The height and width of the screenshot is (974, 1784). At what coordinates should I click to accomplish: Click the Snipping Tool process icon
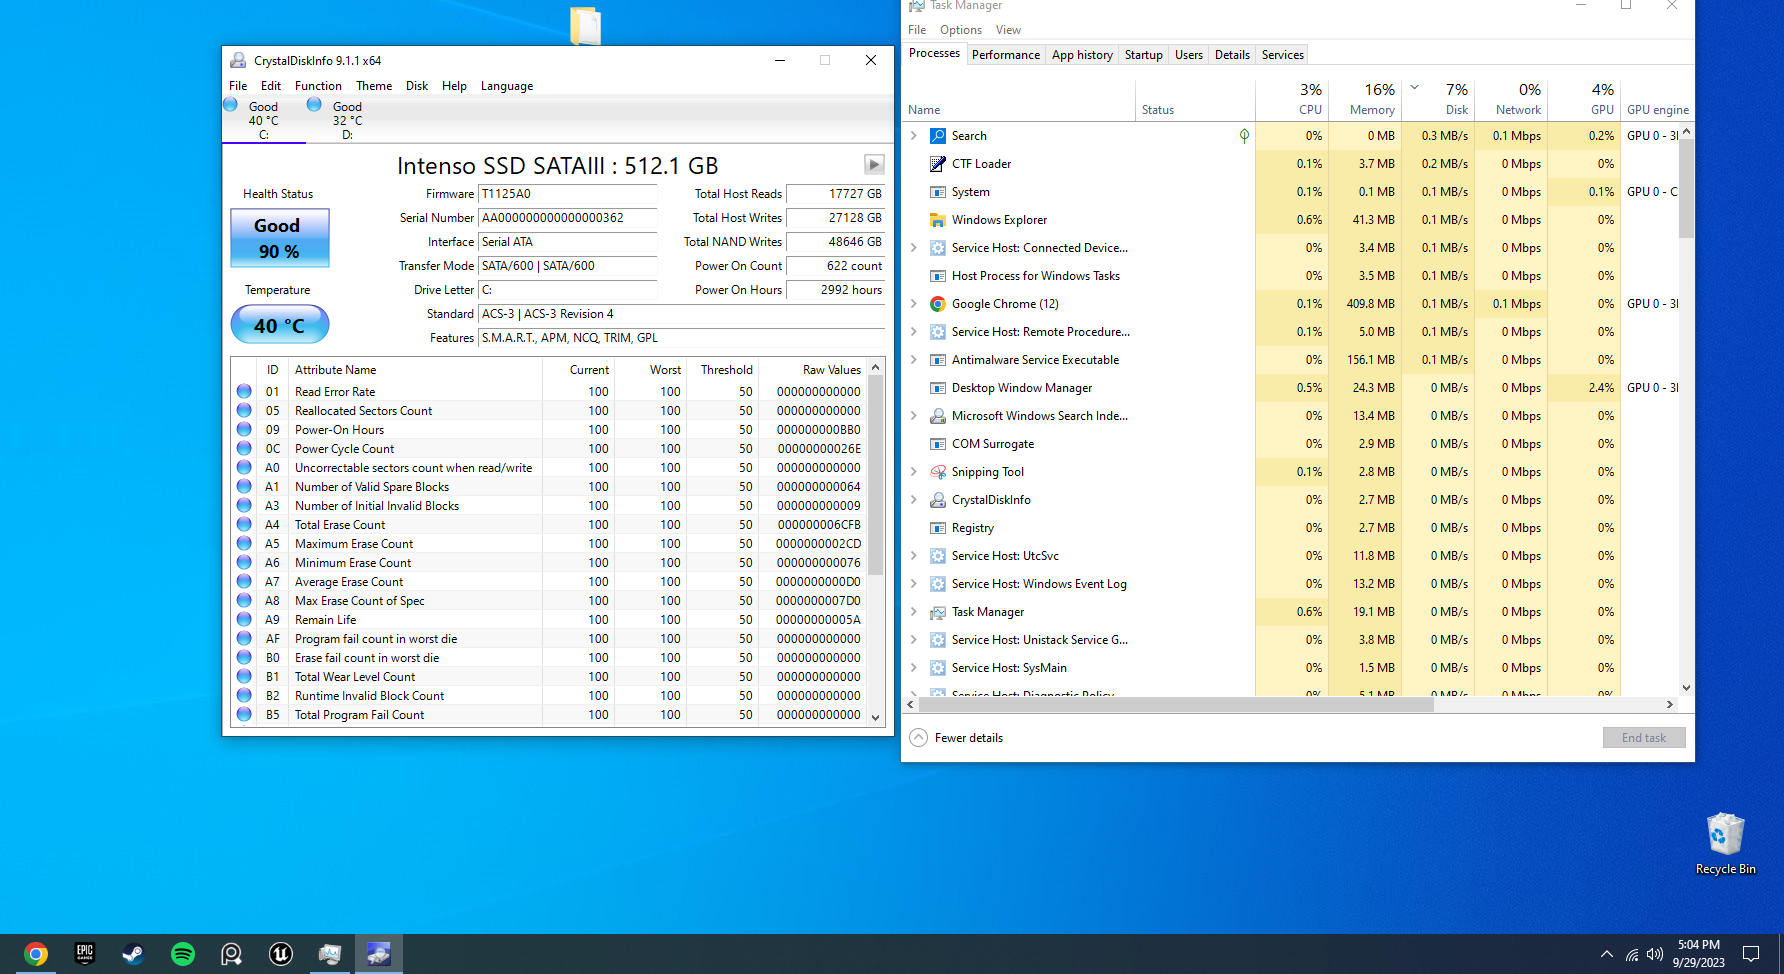pos(938,472)
